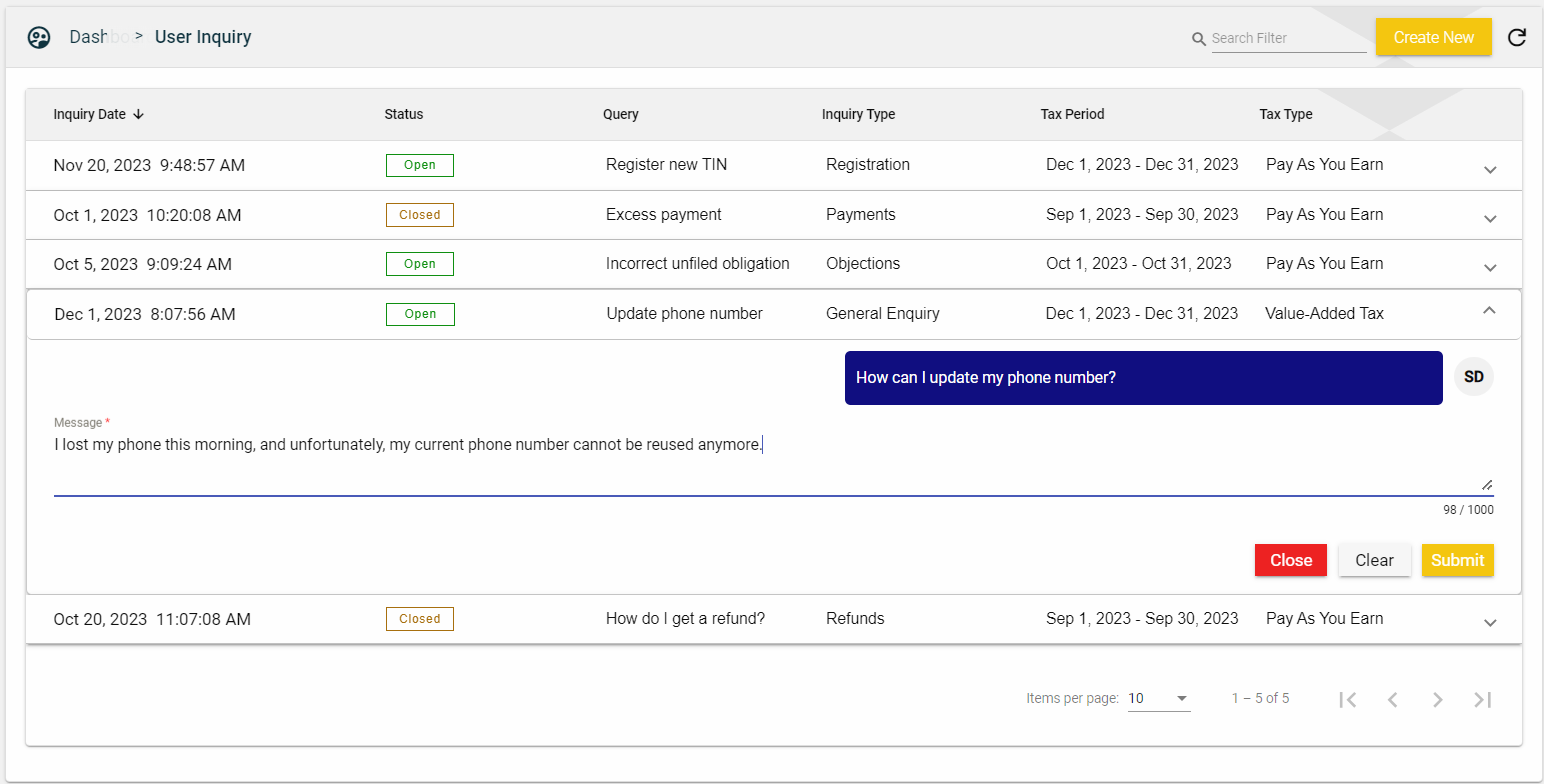Go to previous page arrow
Viewport: 1544px width, 784px height.
point(1392,700)
